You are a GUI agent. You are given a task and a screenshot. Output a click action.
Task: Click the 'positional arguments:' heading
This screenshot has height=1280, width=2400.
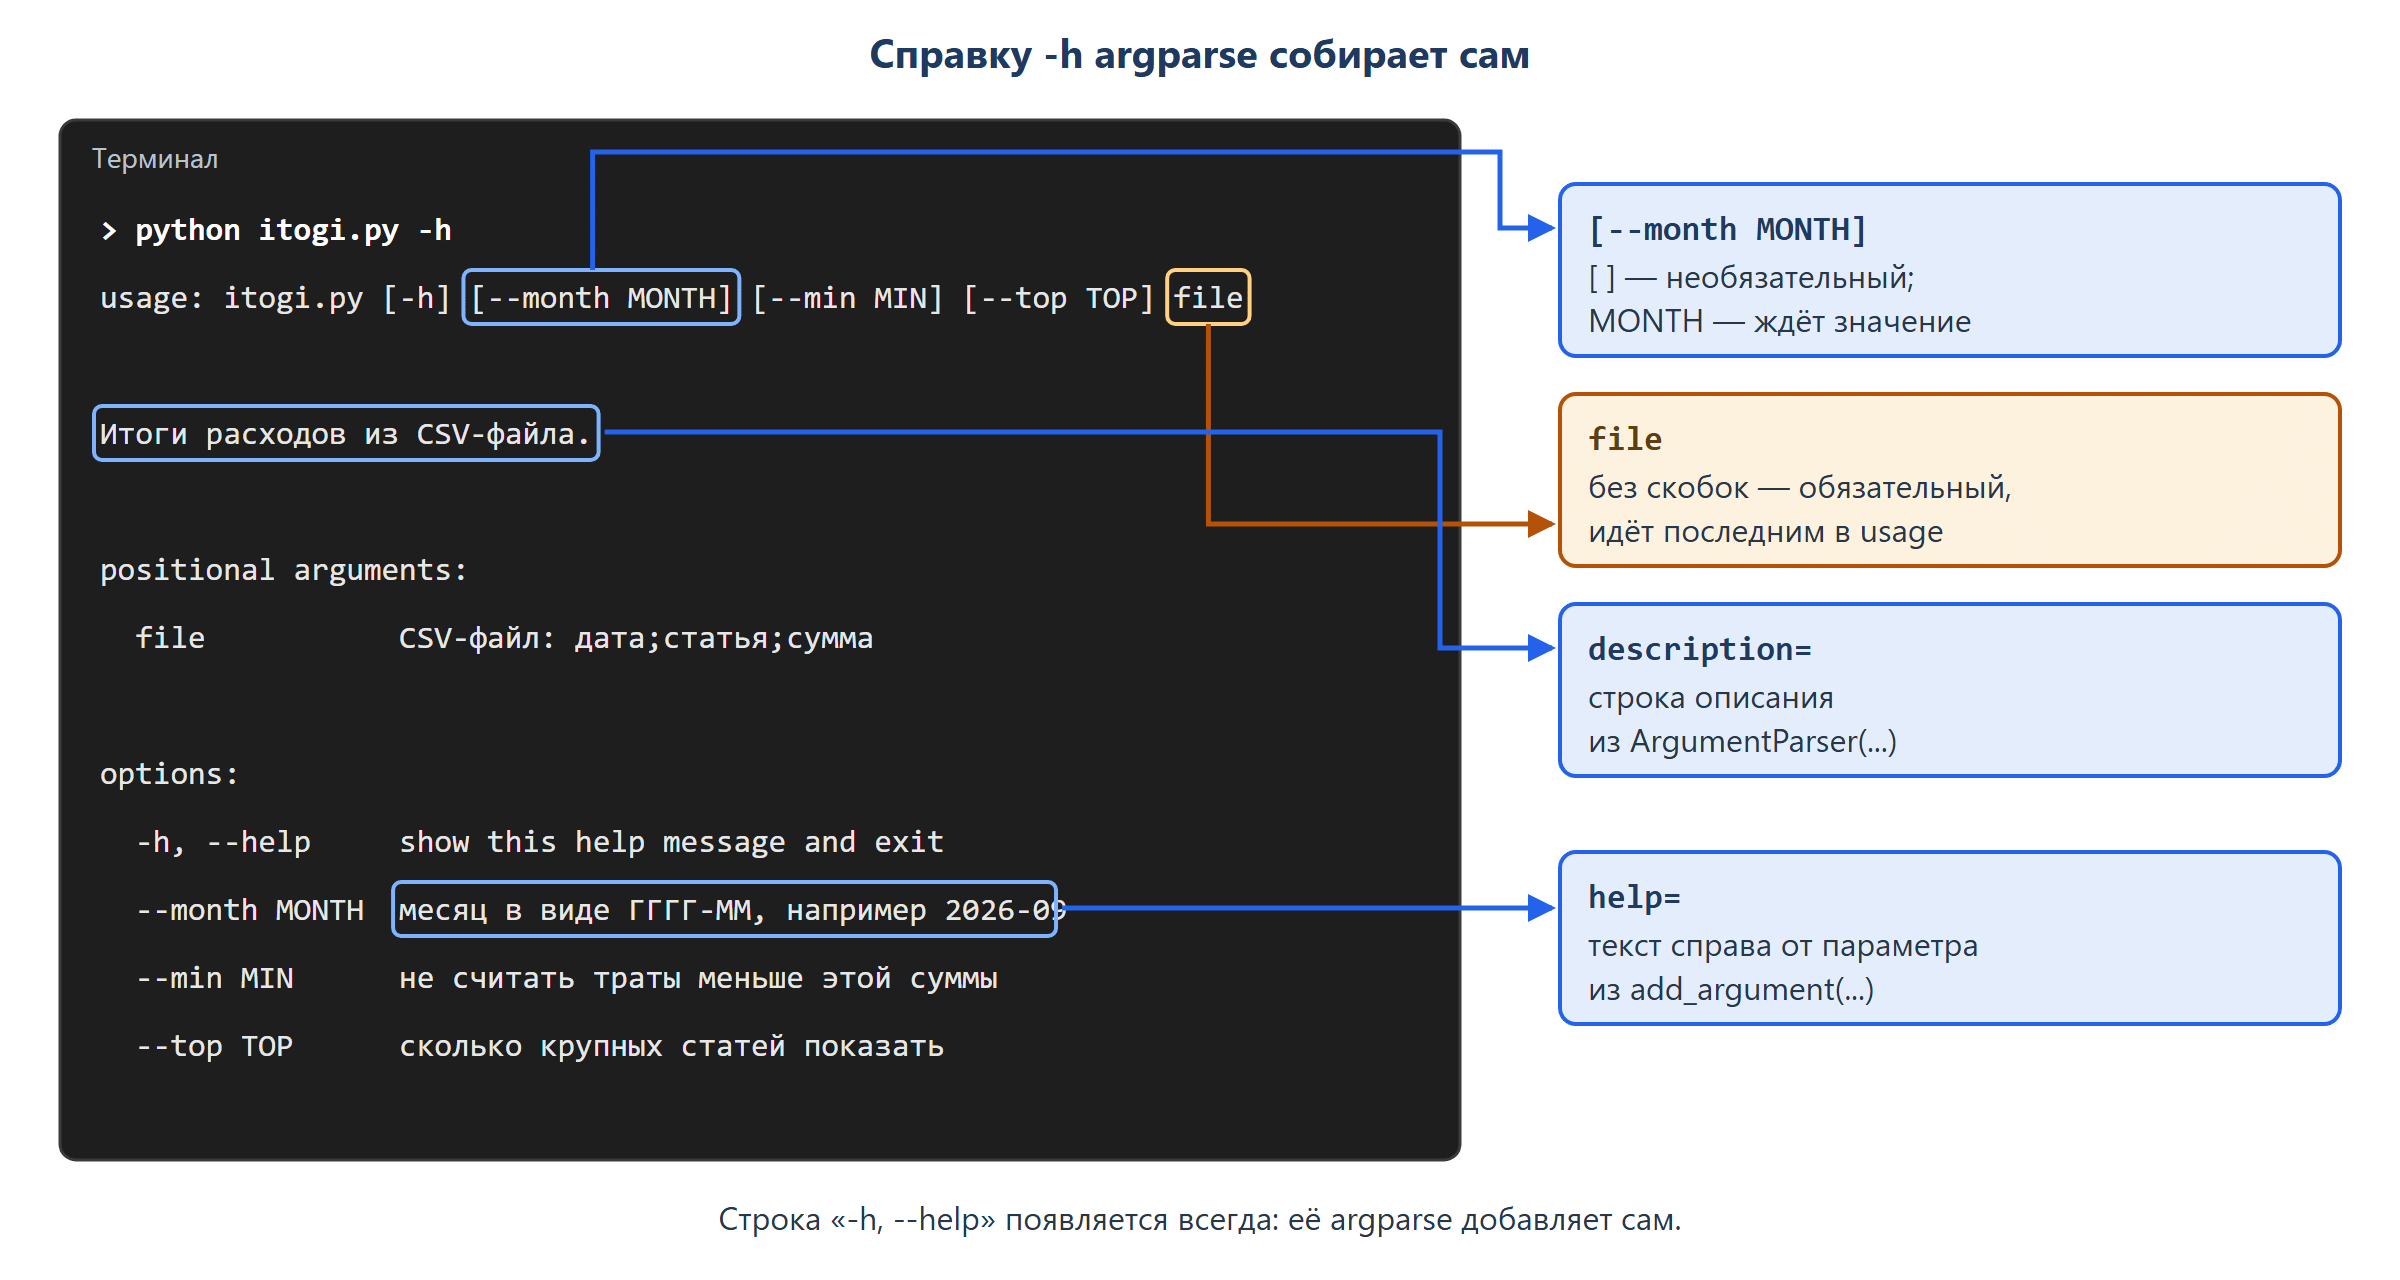pos(284,570)
